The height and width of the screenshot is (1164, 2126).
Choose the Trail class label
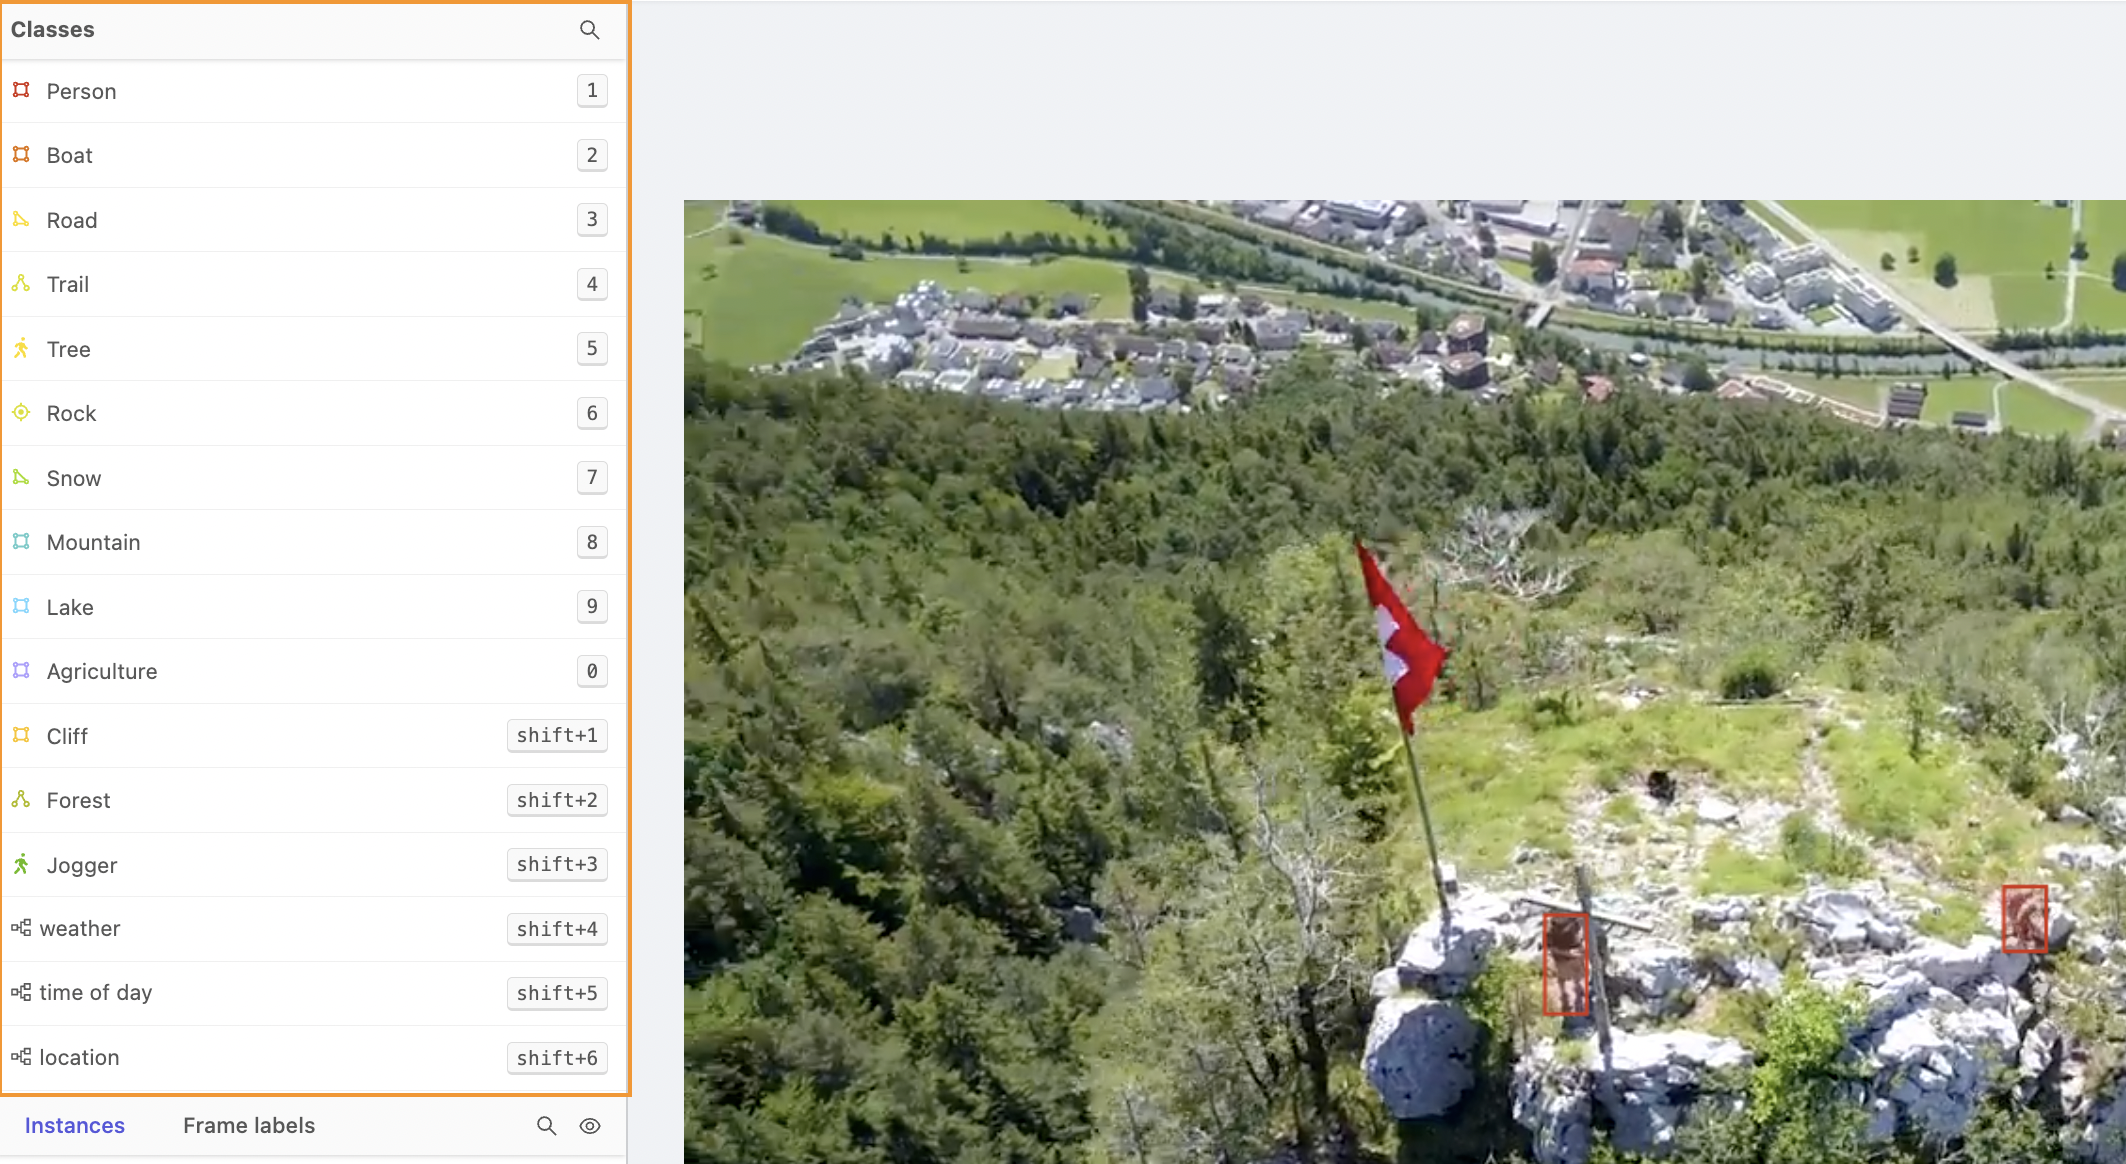(x=68, y=284)
